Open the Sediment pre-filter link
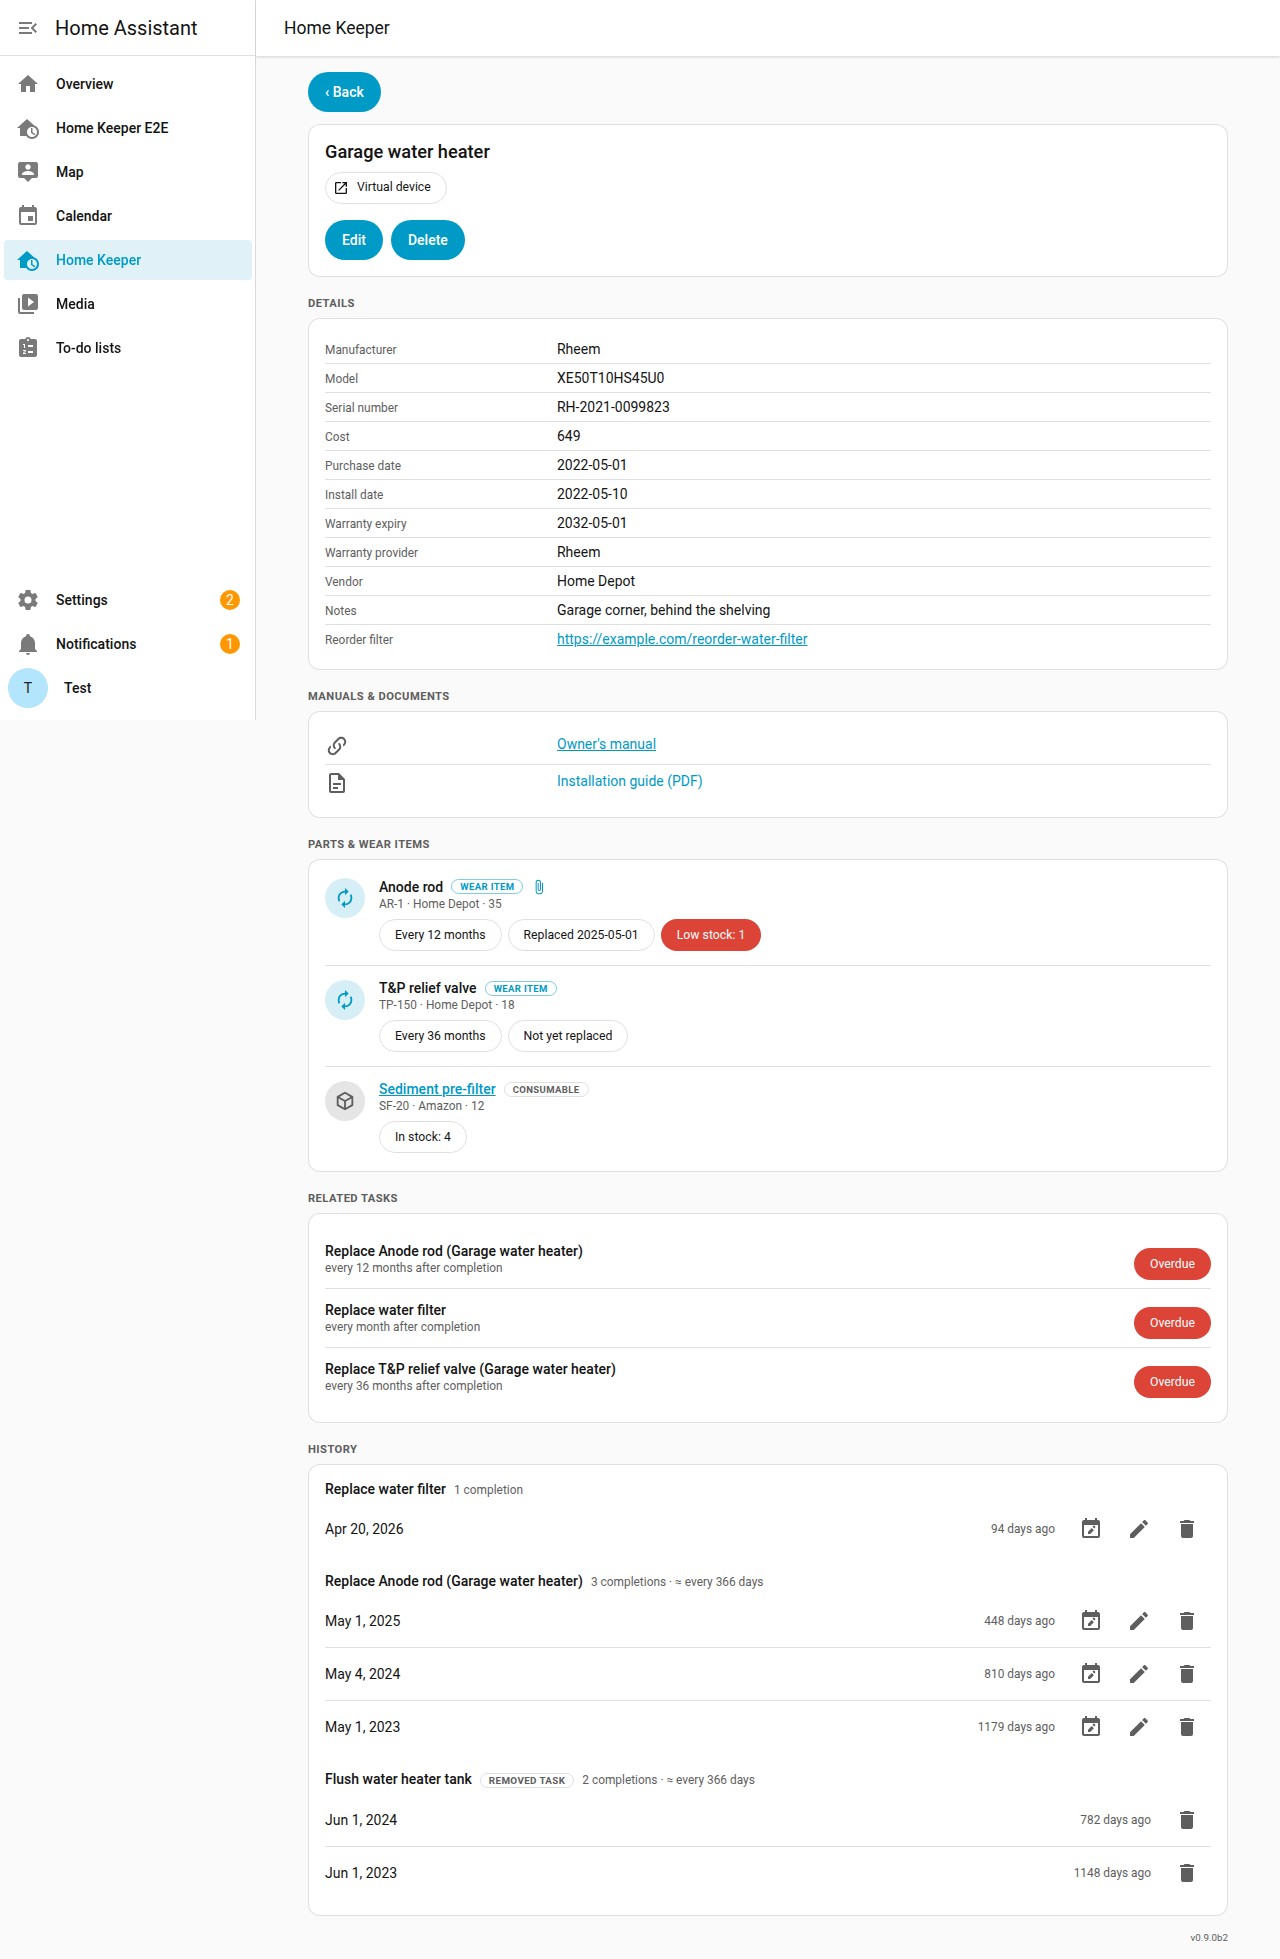 (x=437, y=1089)
